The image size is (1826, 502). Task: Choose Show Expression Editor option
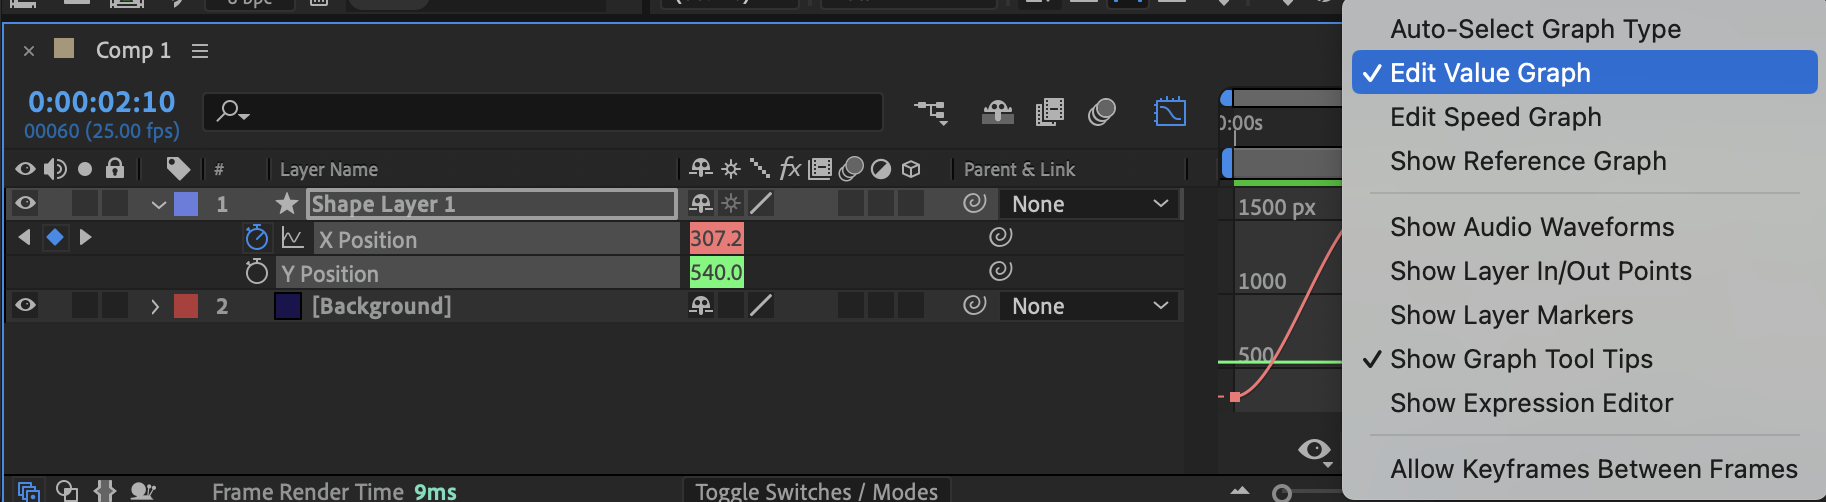tap(1531, 403)
